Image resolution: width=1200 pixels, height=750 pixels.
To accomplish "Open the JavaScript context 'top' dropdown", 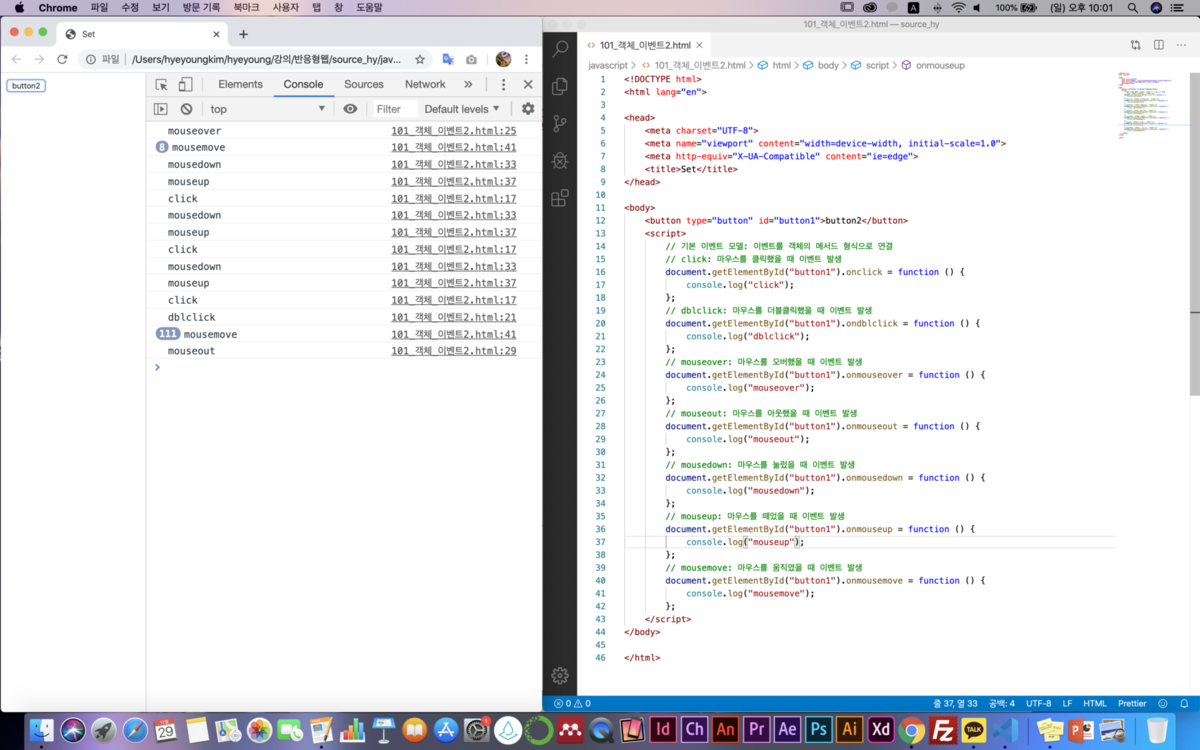I will [267, 109].
